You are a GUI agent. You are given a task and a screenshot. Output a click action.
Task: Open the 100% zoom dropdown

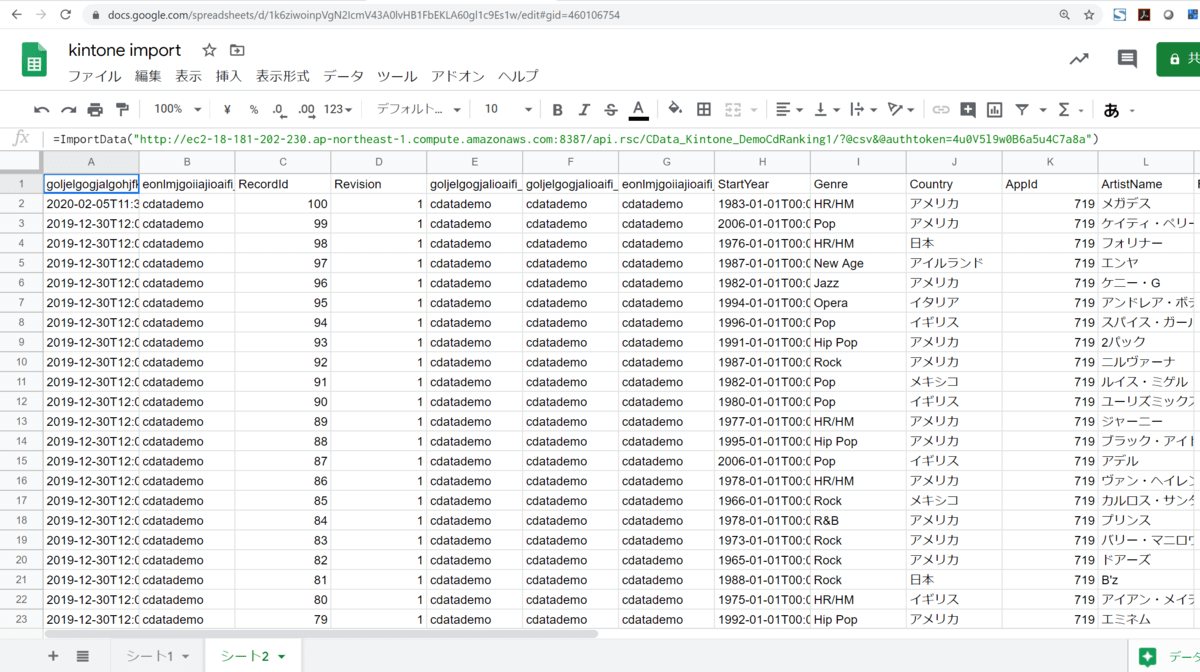177,110
